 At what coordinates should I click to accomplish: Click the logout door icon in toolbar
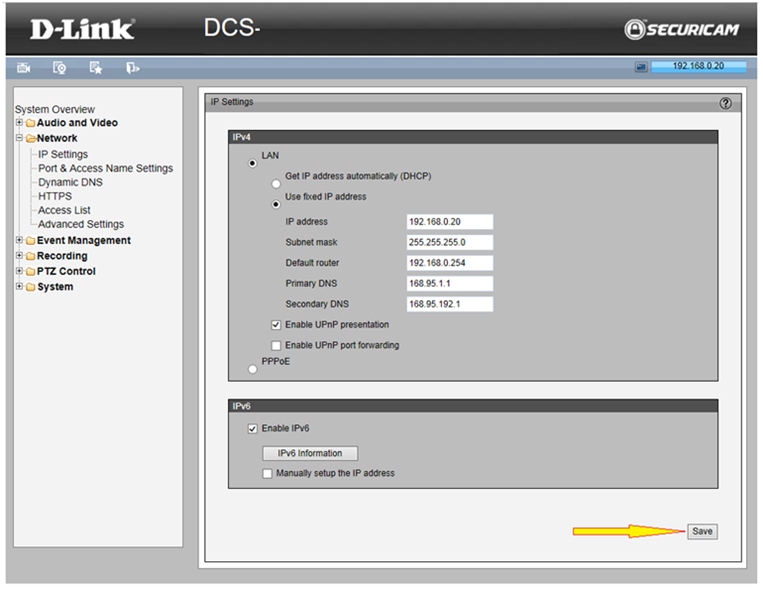tap(132, 68)
